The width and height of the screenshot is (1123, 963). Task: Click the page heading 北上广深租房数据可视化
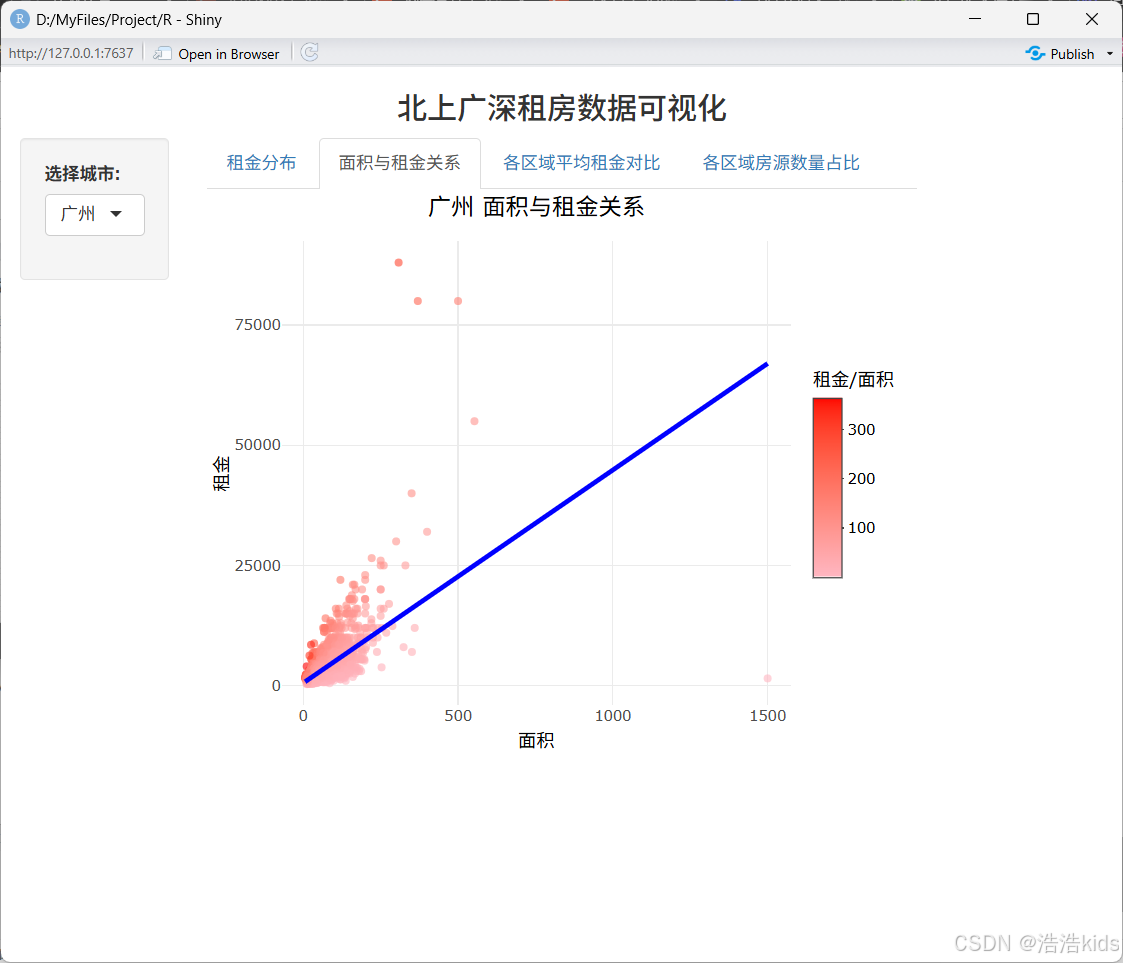click(562, 109)
